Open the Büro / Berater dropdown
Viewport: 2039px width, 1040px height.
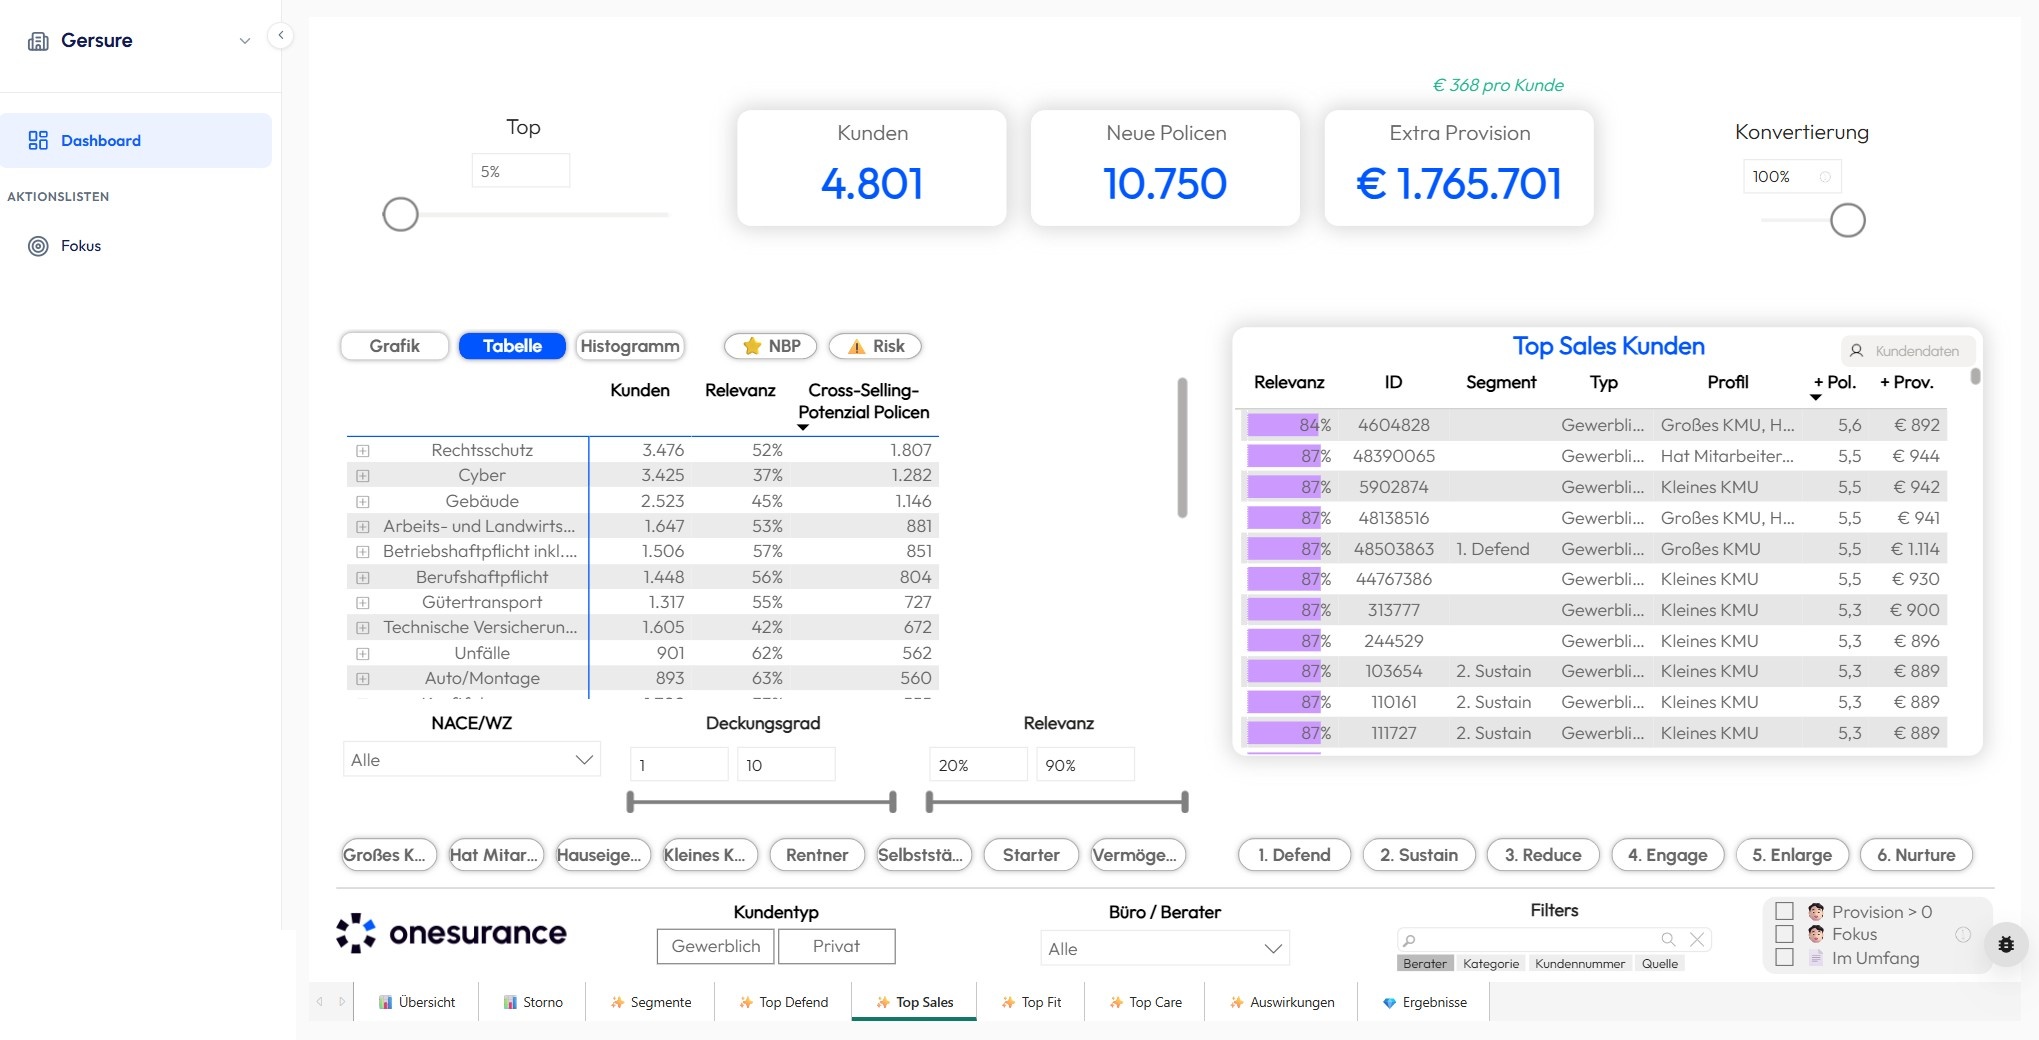click(1163, 948)
